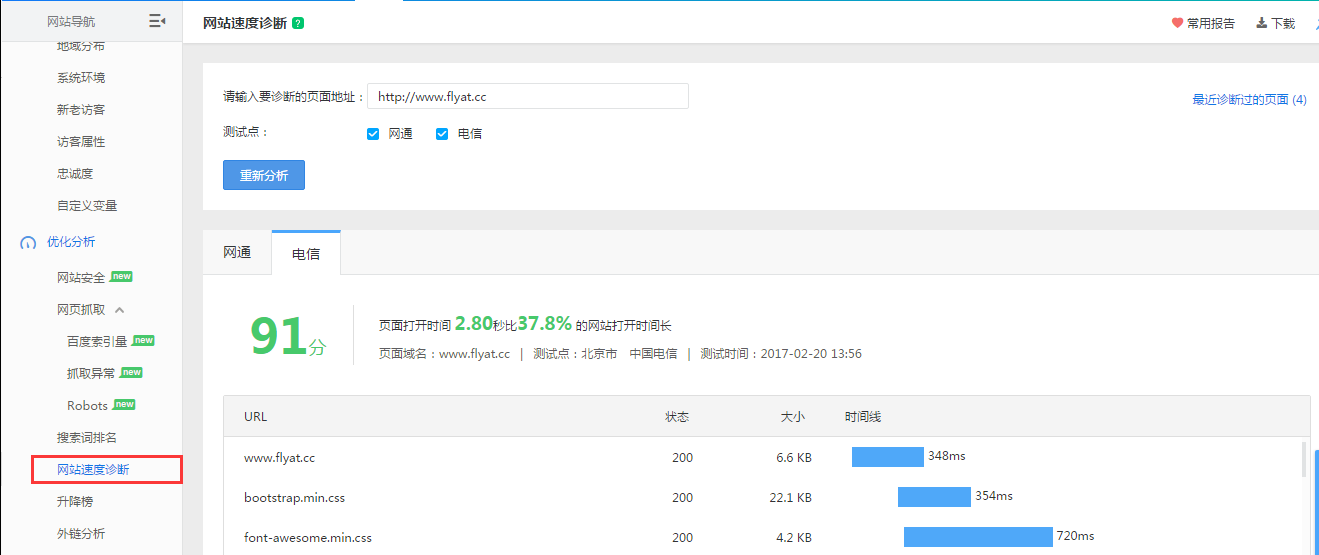Open 网站安全 in the sidebar

[81, 278]
